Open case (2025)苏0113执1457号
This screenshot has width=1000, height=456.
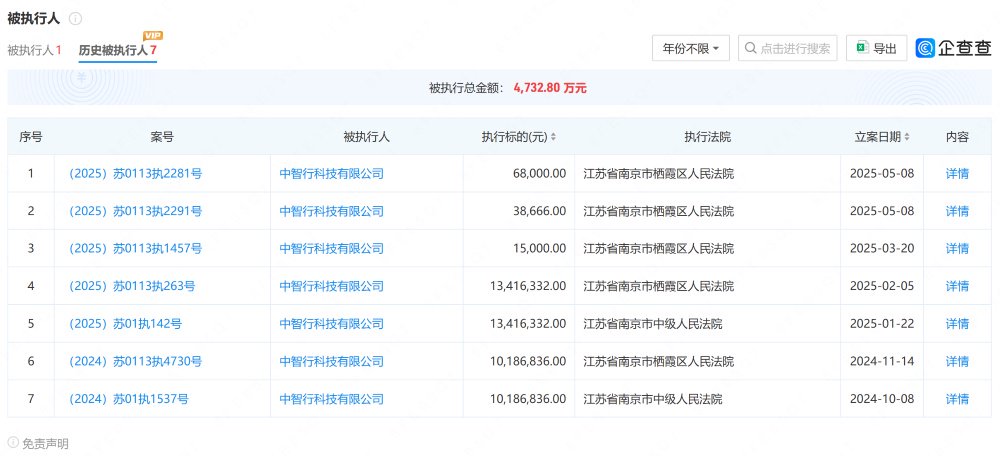pos(135,249)
